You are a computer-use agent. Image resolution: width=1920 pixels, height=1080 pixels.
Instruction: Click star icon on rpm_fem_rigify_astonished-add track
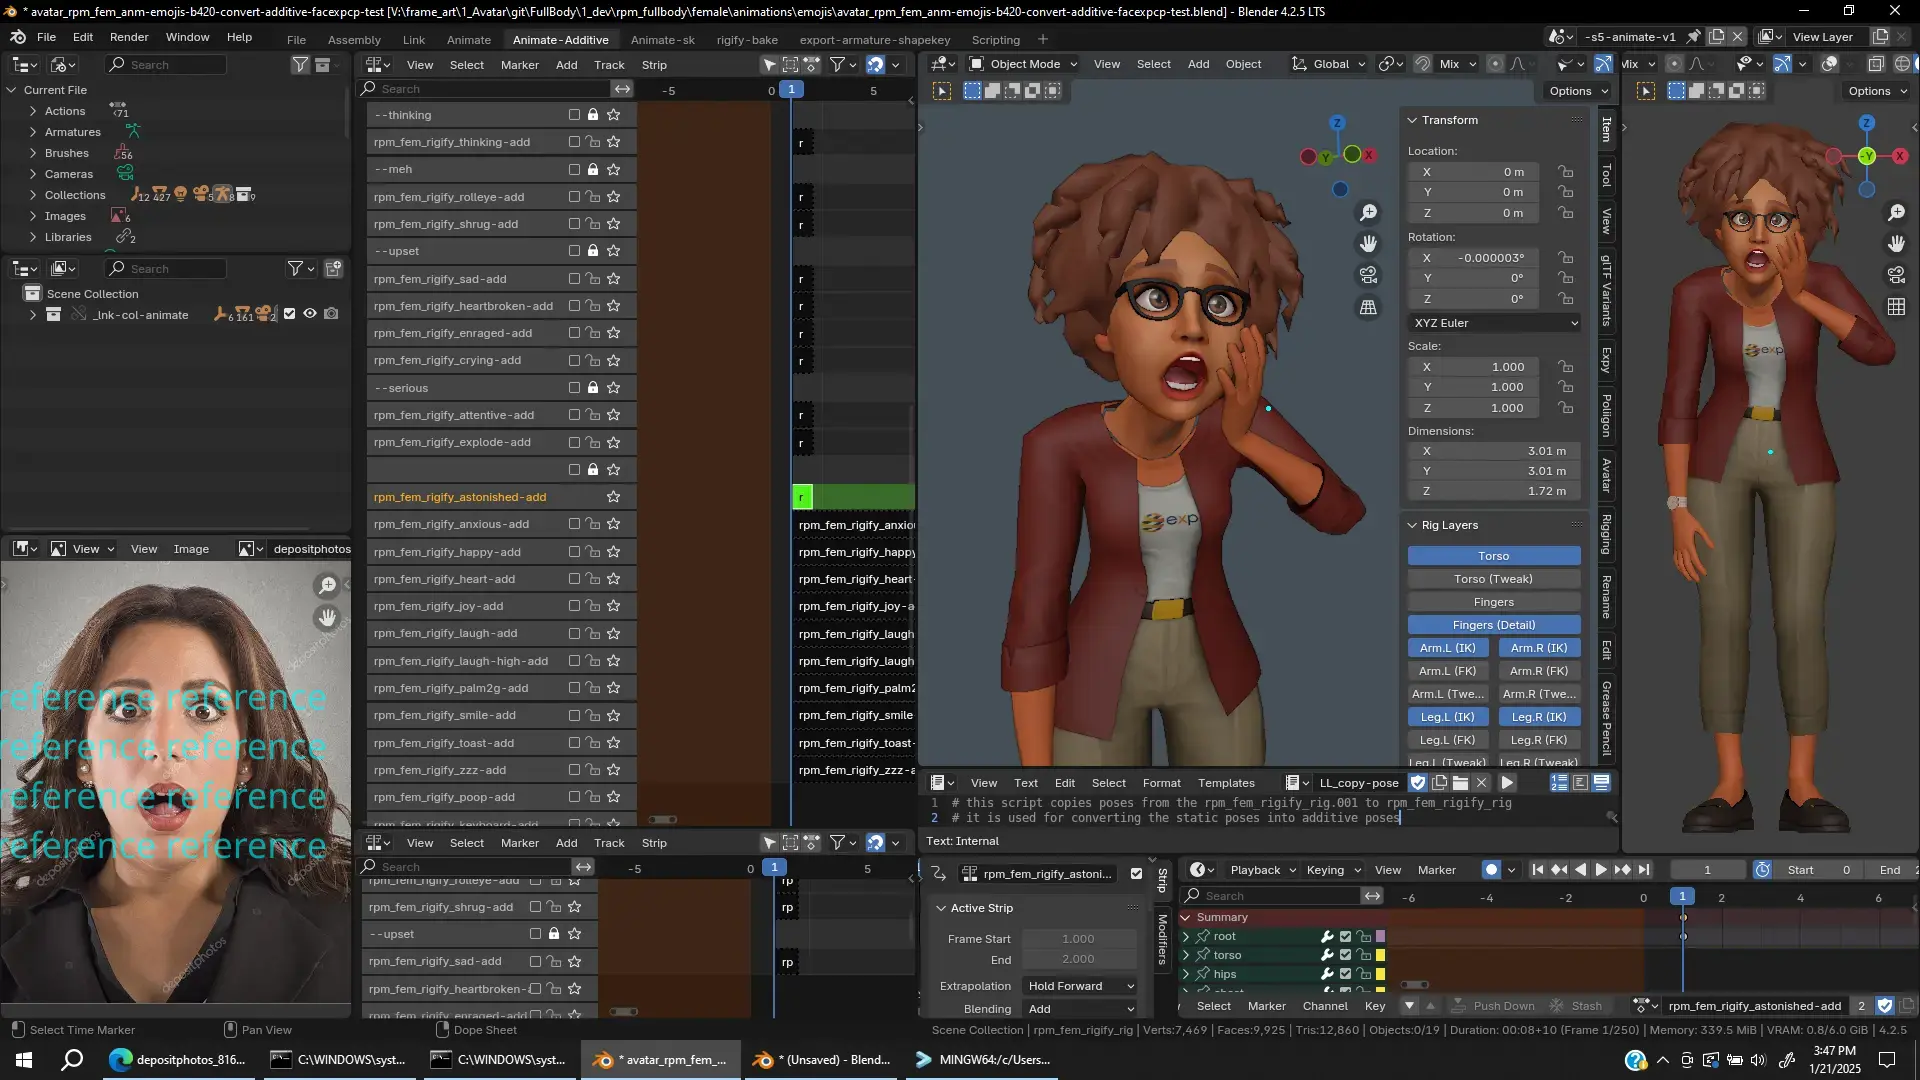coord(614,497)
